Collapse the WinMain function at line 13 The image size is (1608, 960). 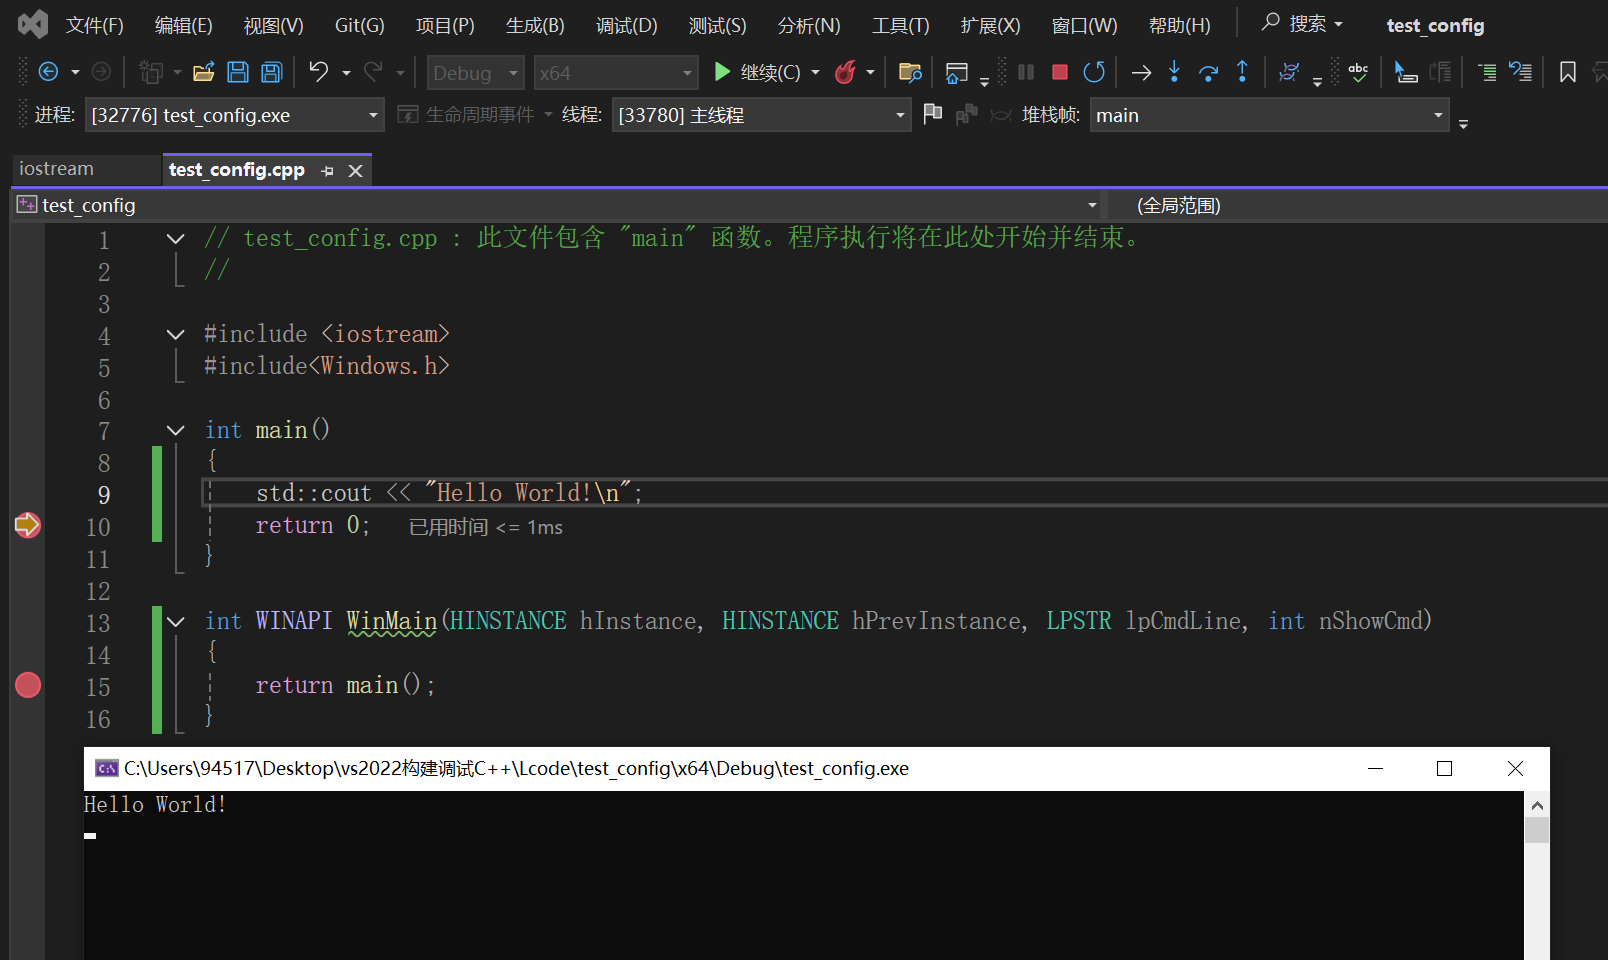pos(176,621)
